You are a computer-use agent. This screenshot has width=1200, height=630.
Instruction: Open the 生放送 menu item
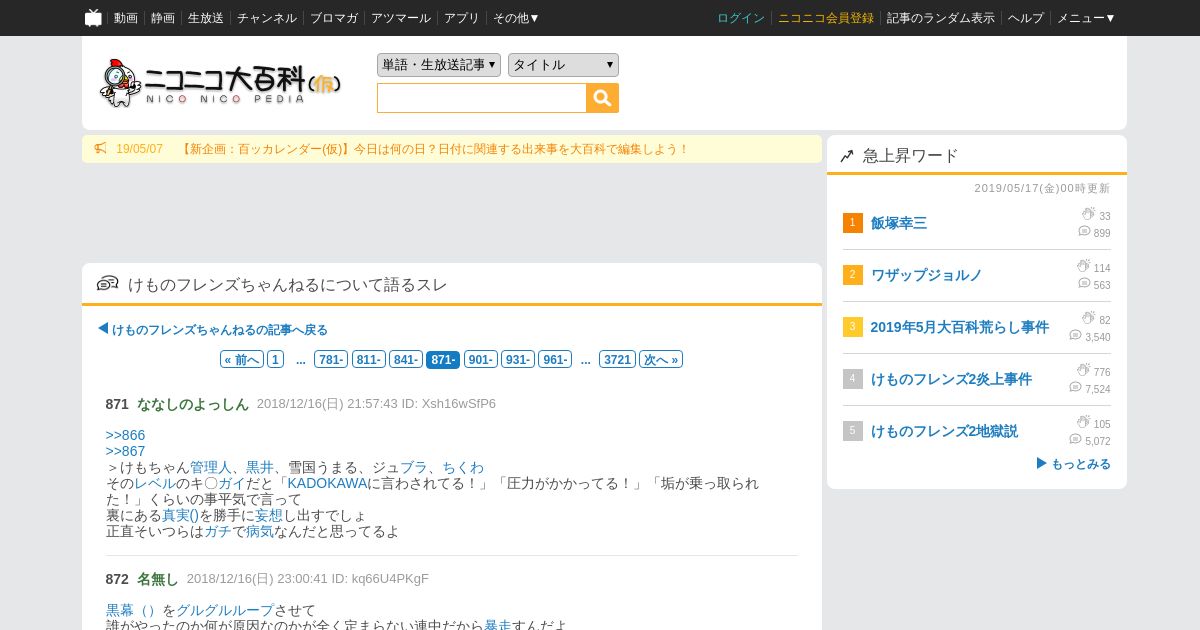[x=206, y=18]
